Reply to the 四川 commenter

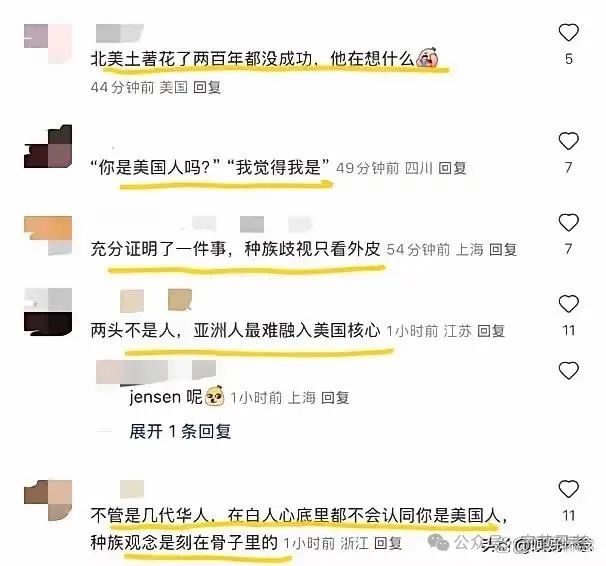(452, 168)
